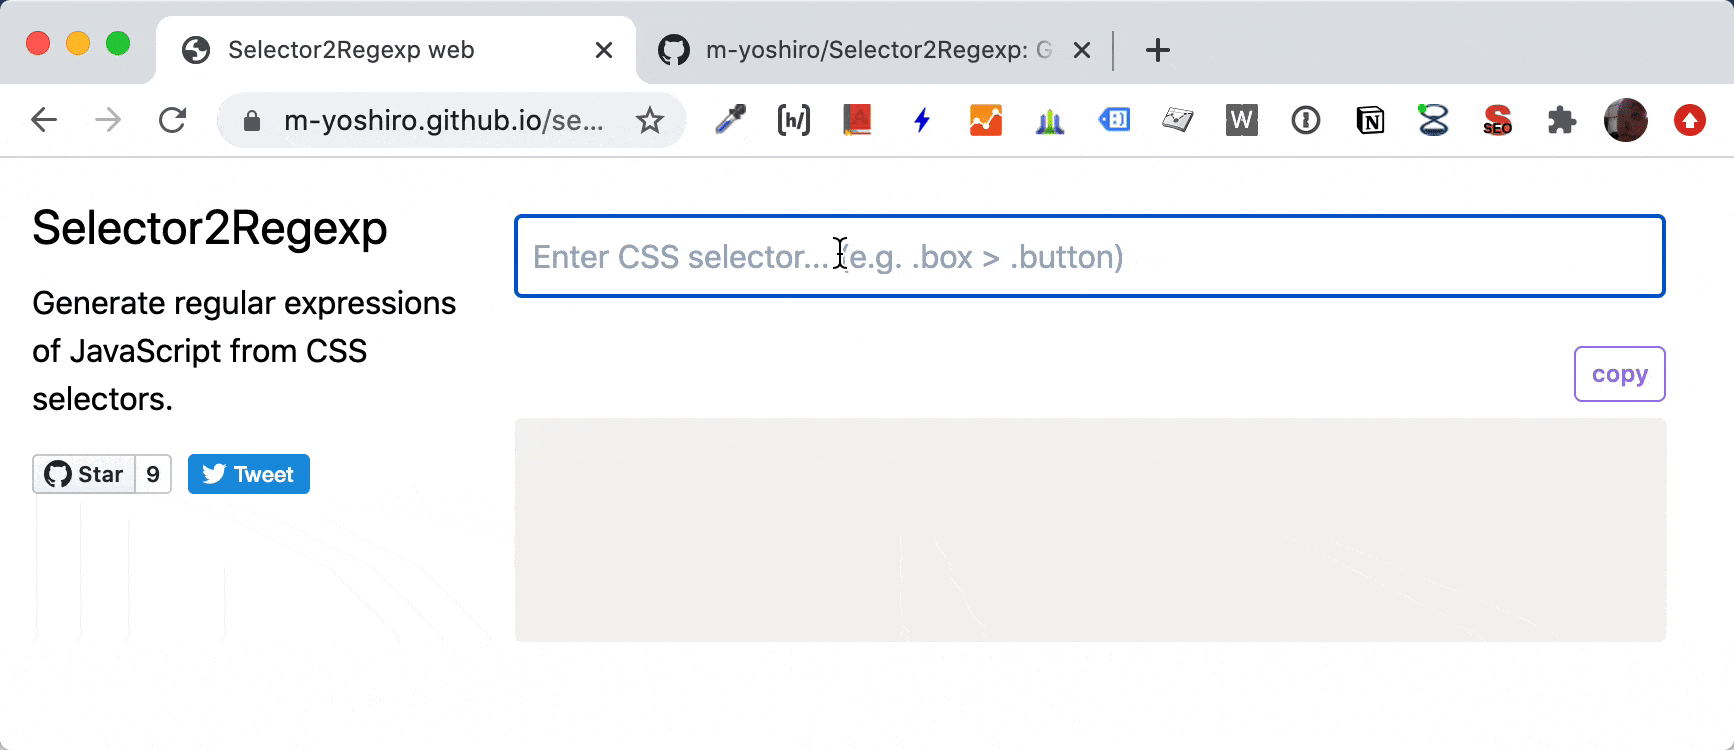Open the puzzle-piece Extensions menu

tap(1562, 121)
